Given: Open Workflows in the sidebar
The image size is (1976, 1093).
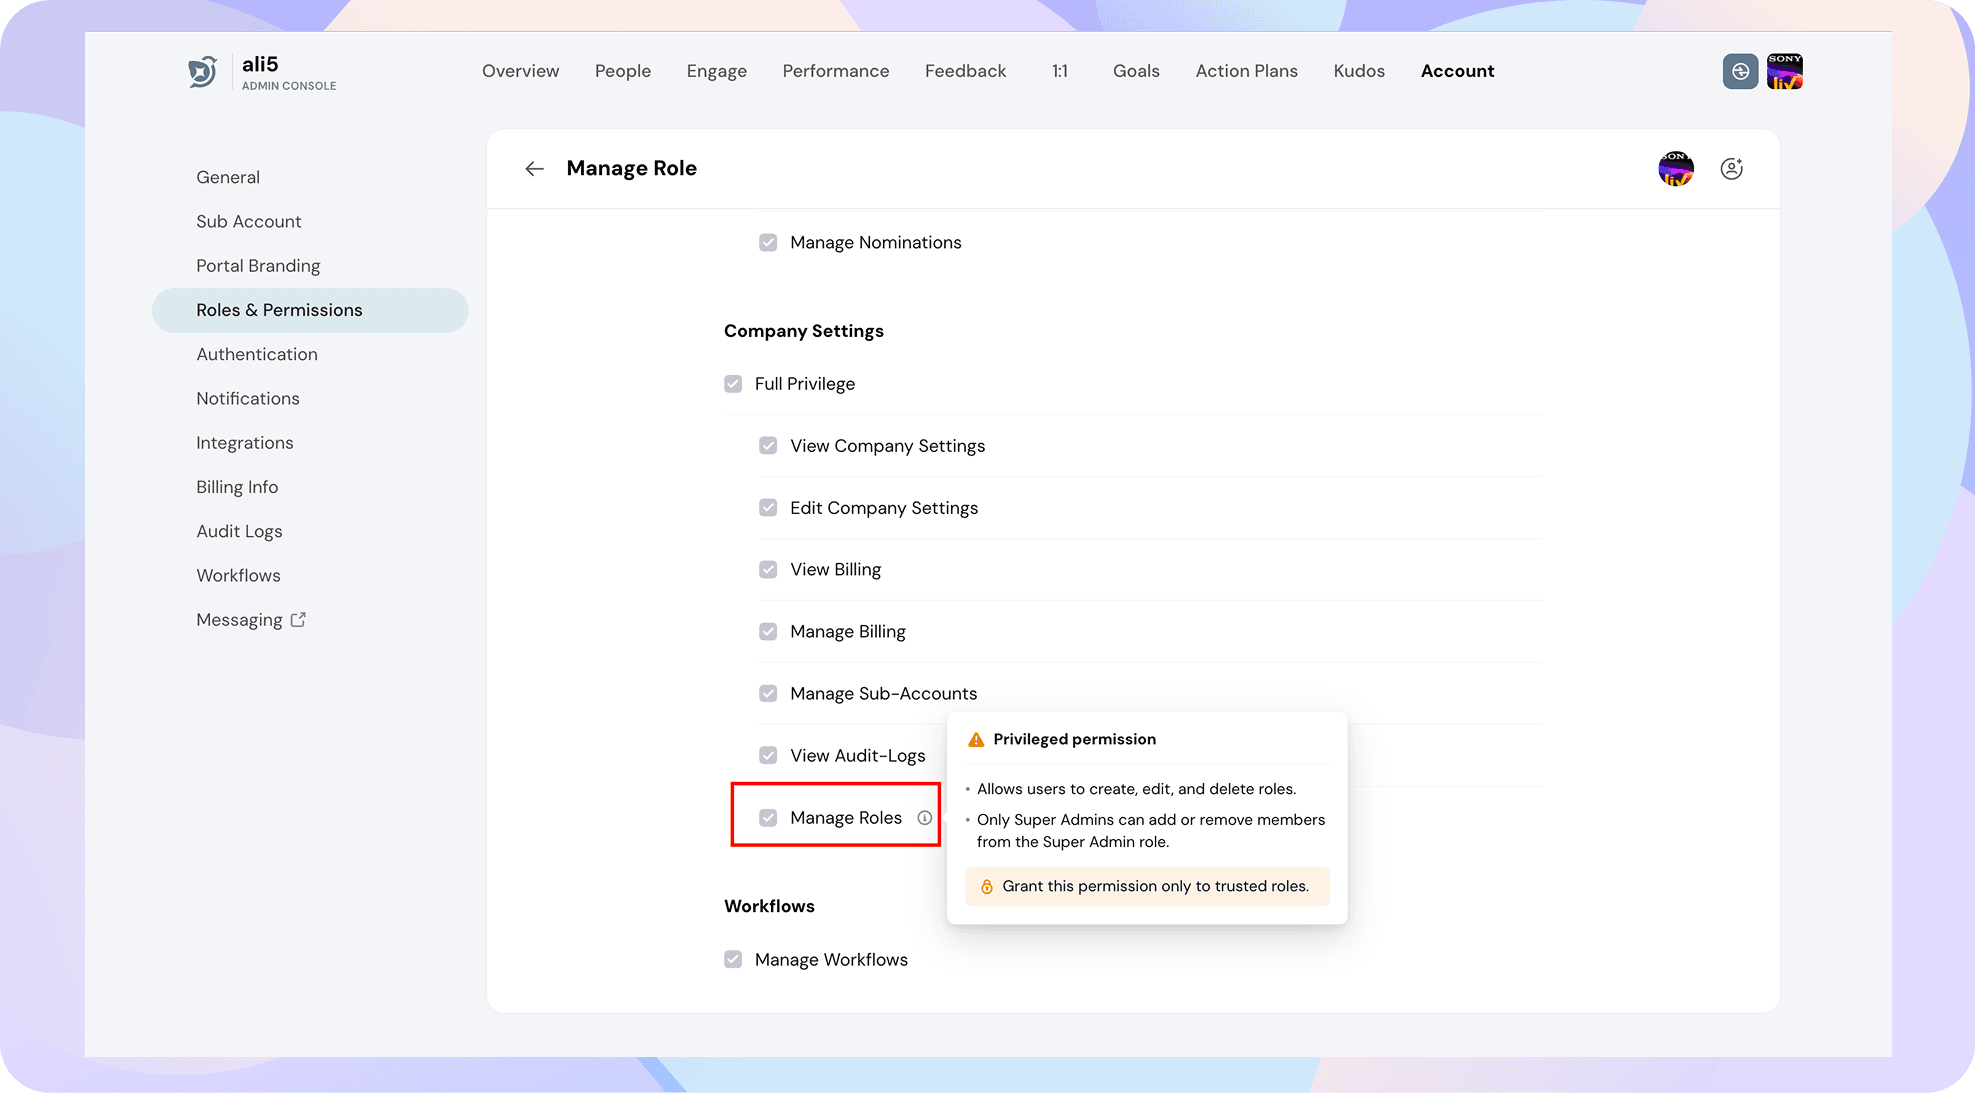Looking at the screenshot, I should tap(310, 576).
